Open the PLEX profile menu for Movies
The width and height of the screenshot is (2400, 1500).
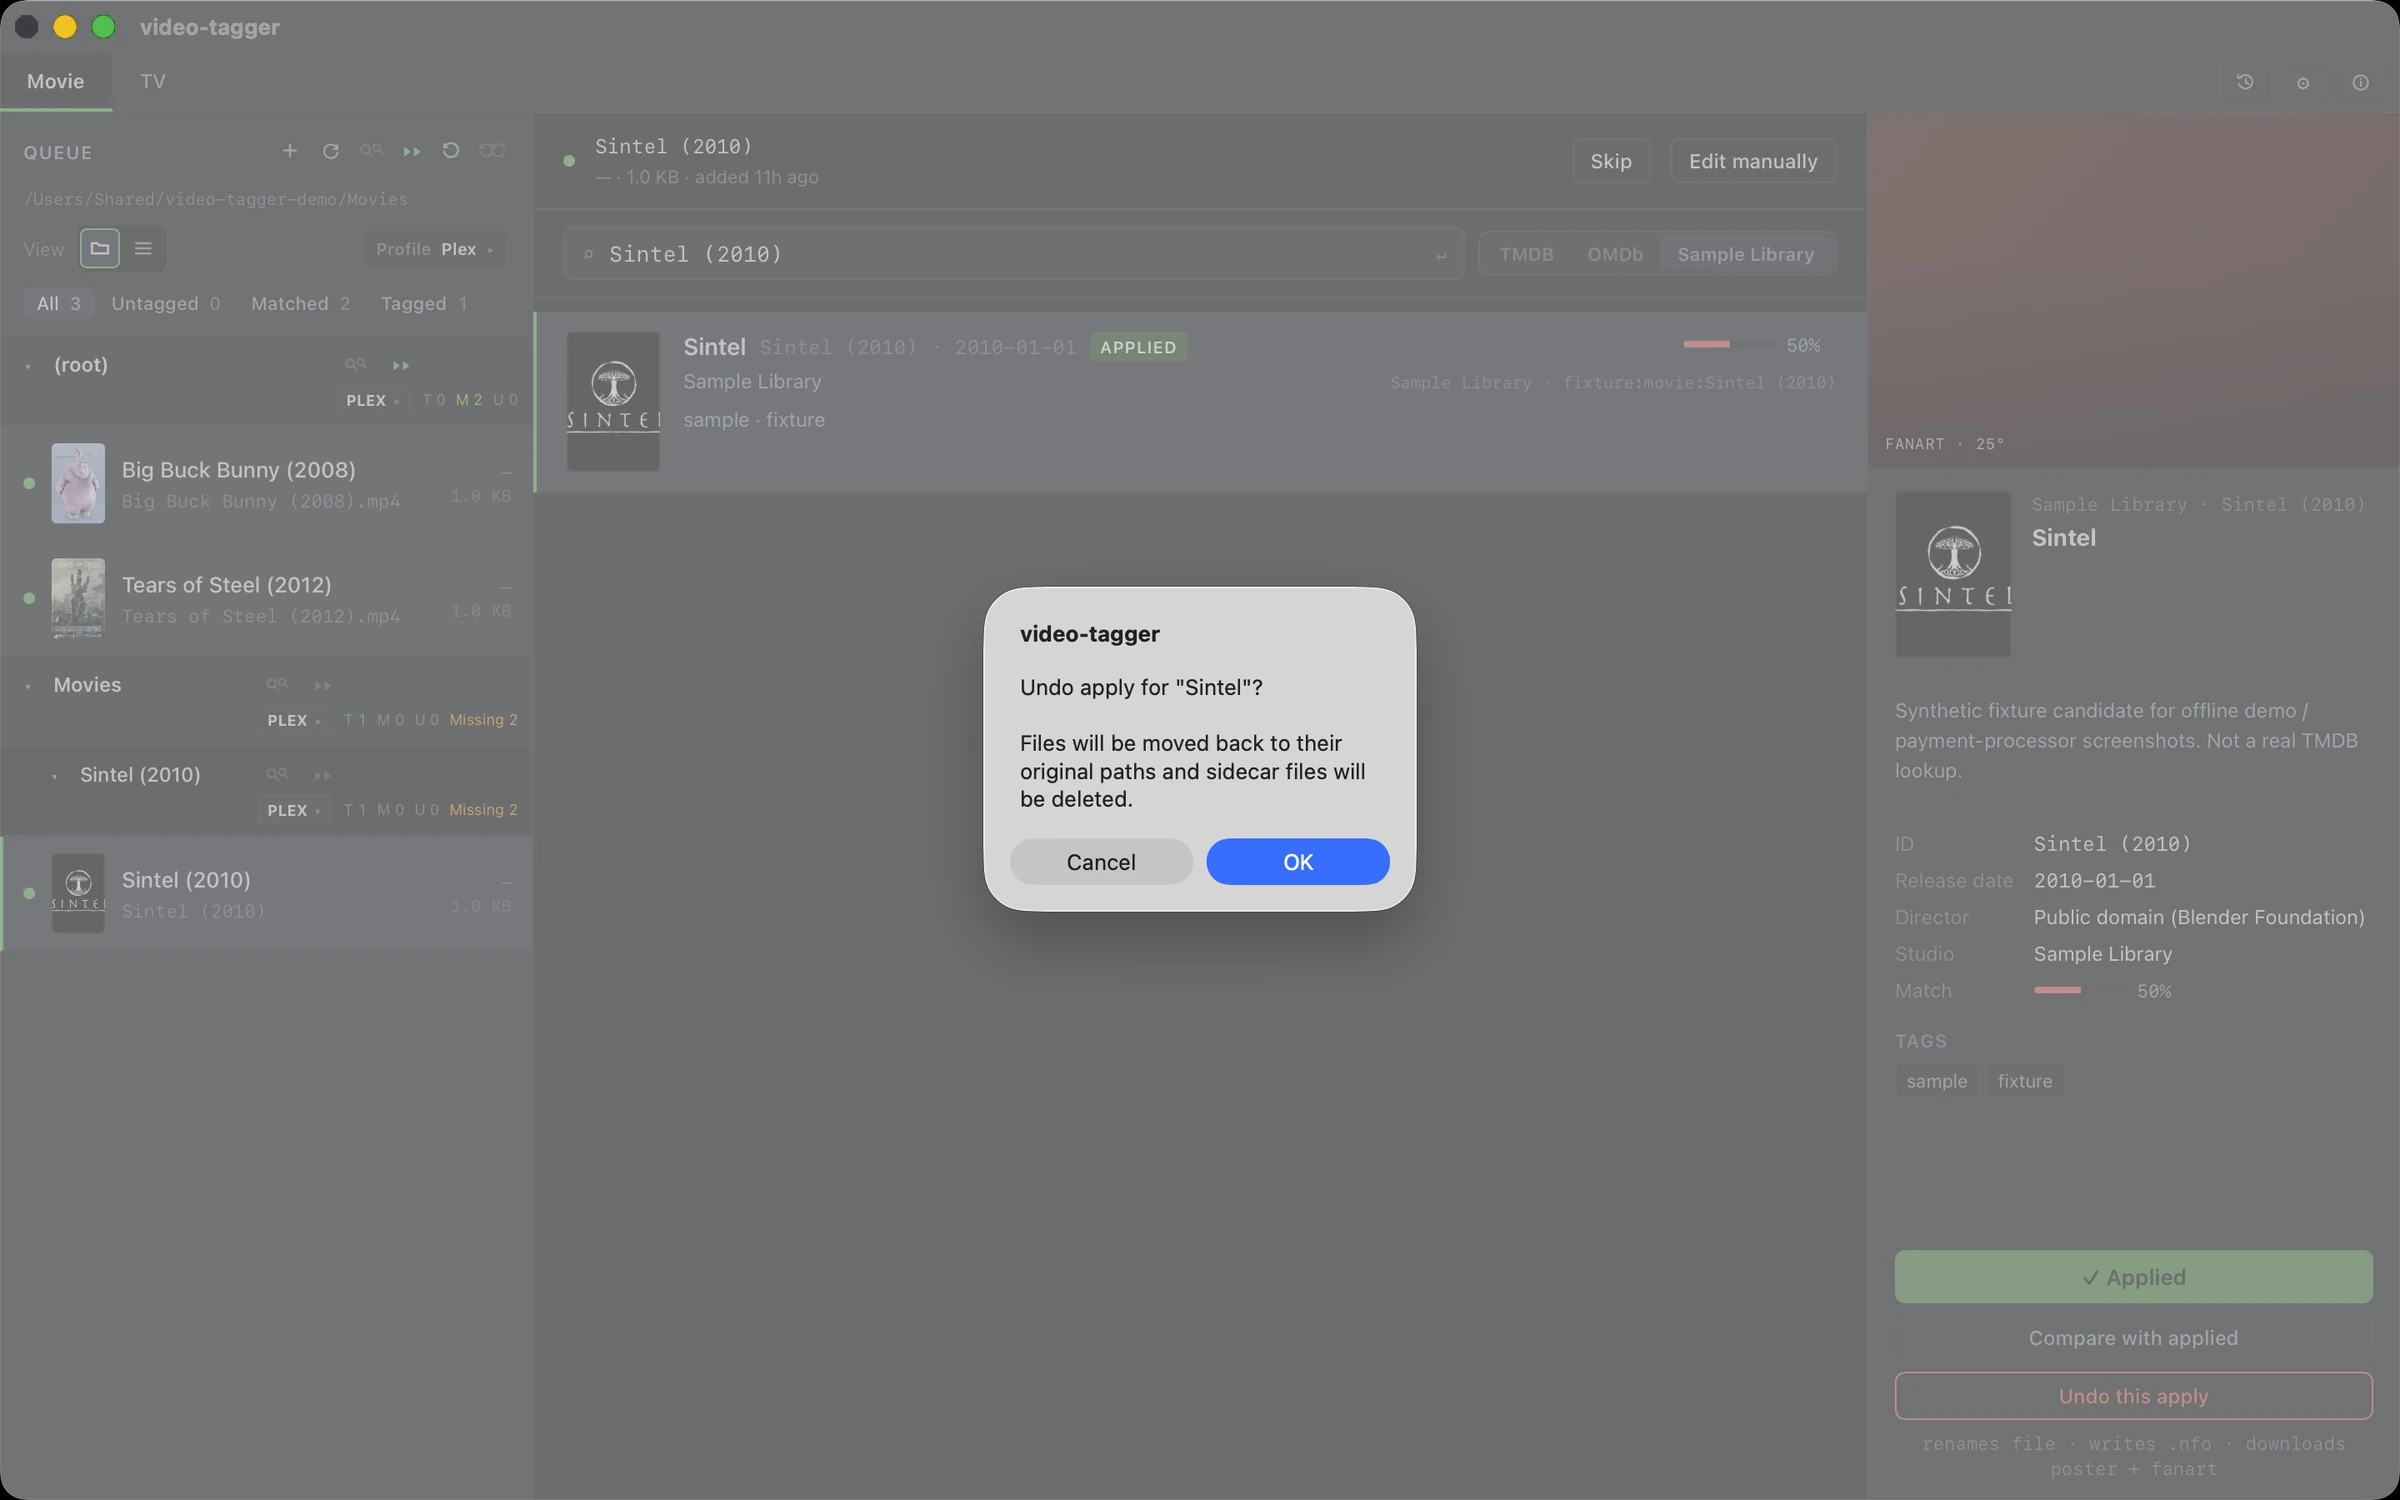tap(294, 720)
